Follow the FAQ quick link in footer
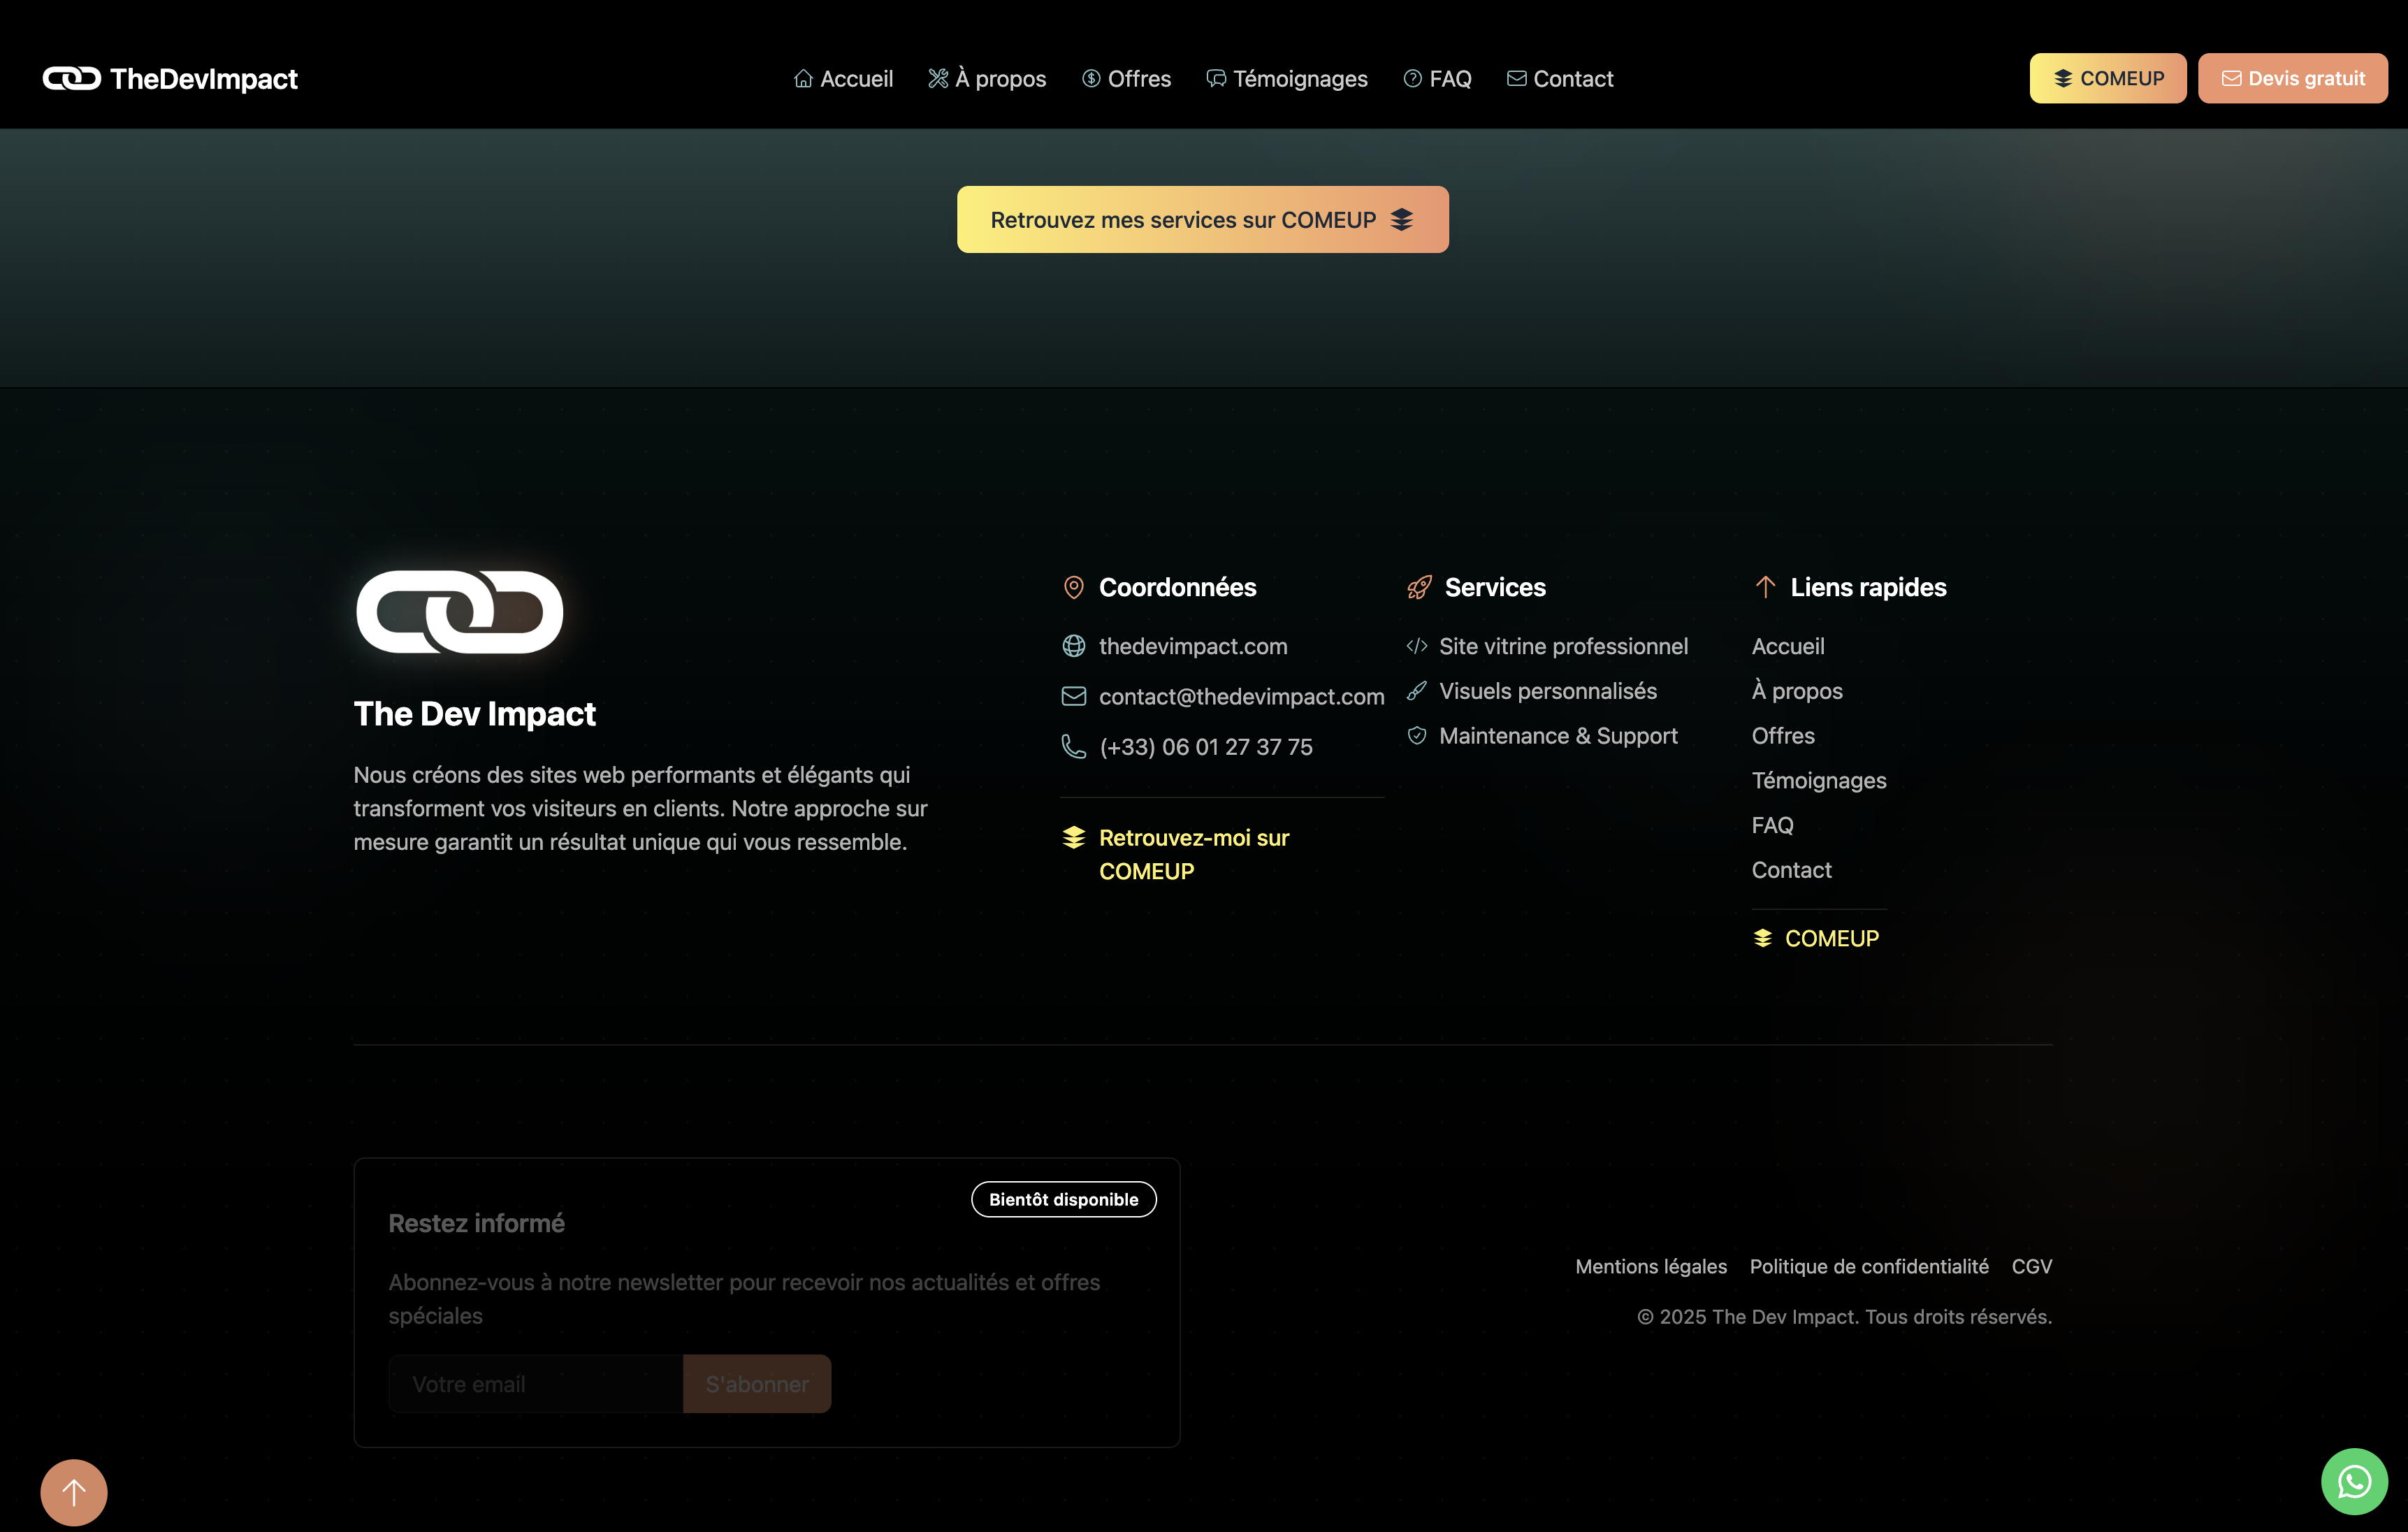This screenshot has height=1532, width=2408. tap(1772, 825)
